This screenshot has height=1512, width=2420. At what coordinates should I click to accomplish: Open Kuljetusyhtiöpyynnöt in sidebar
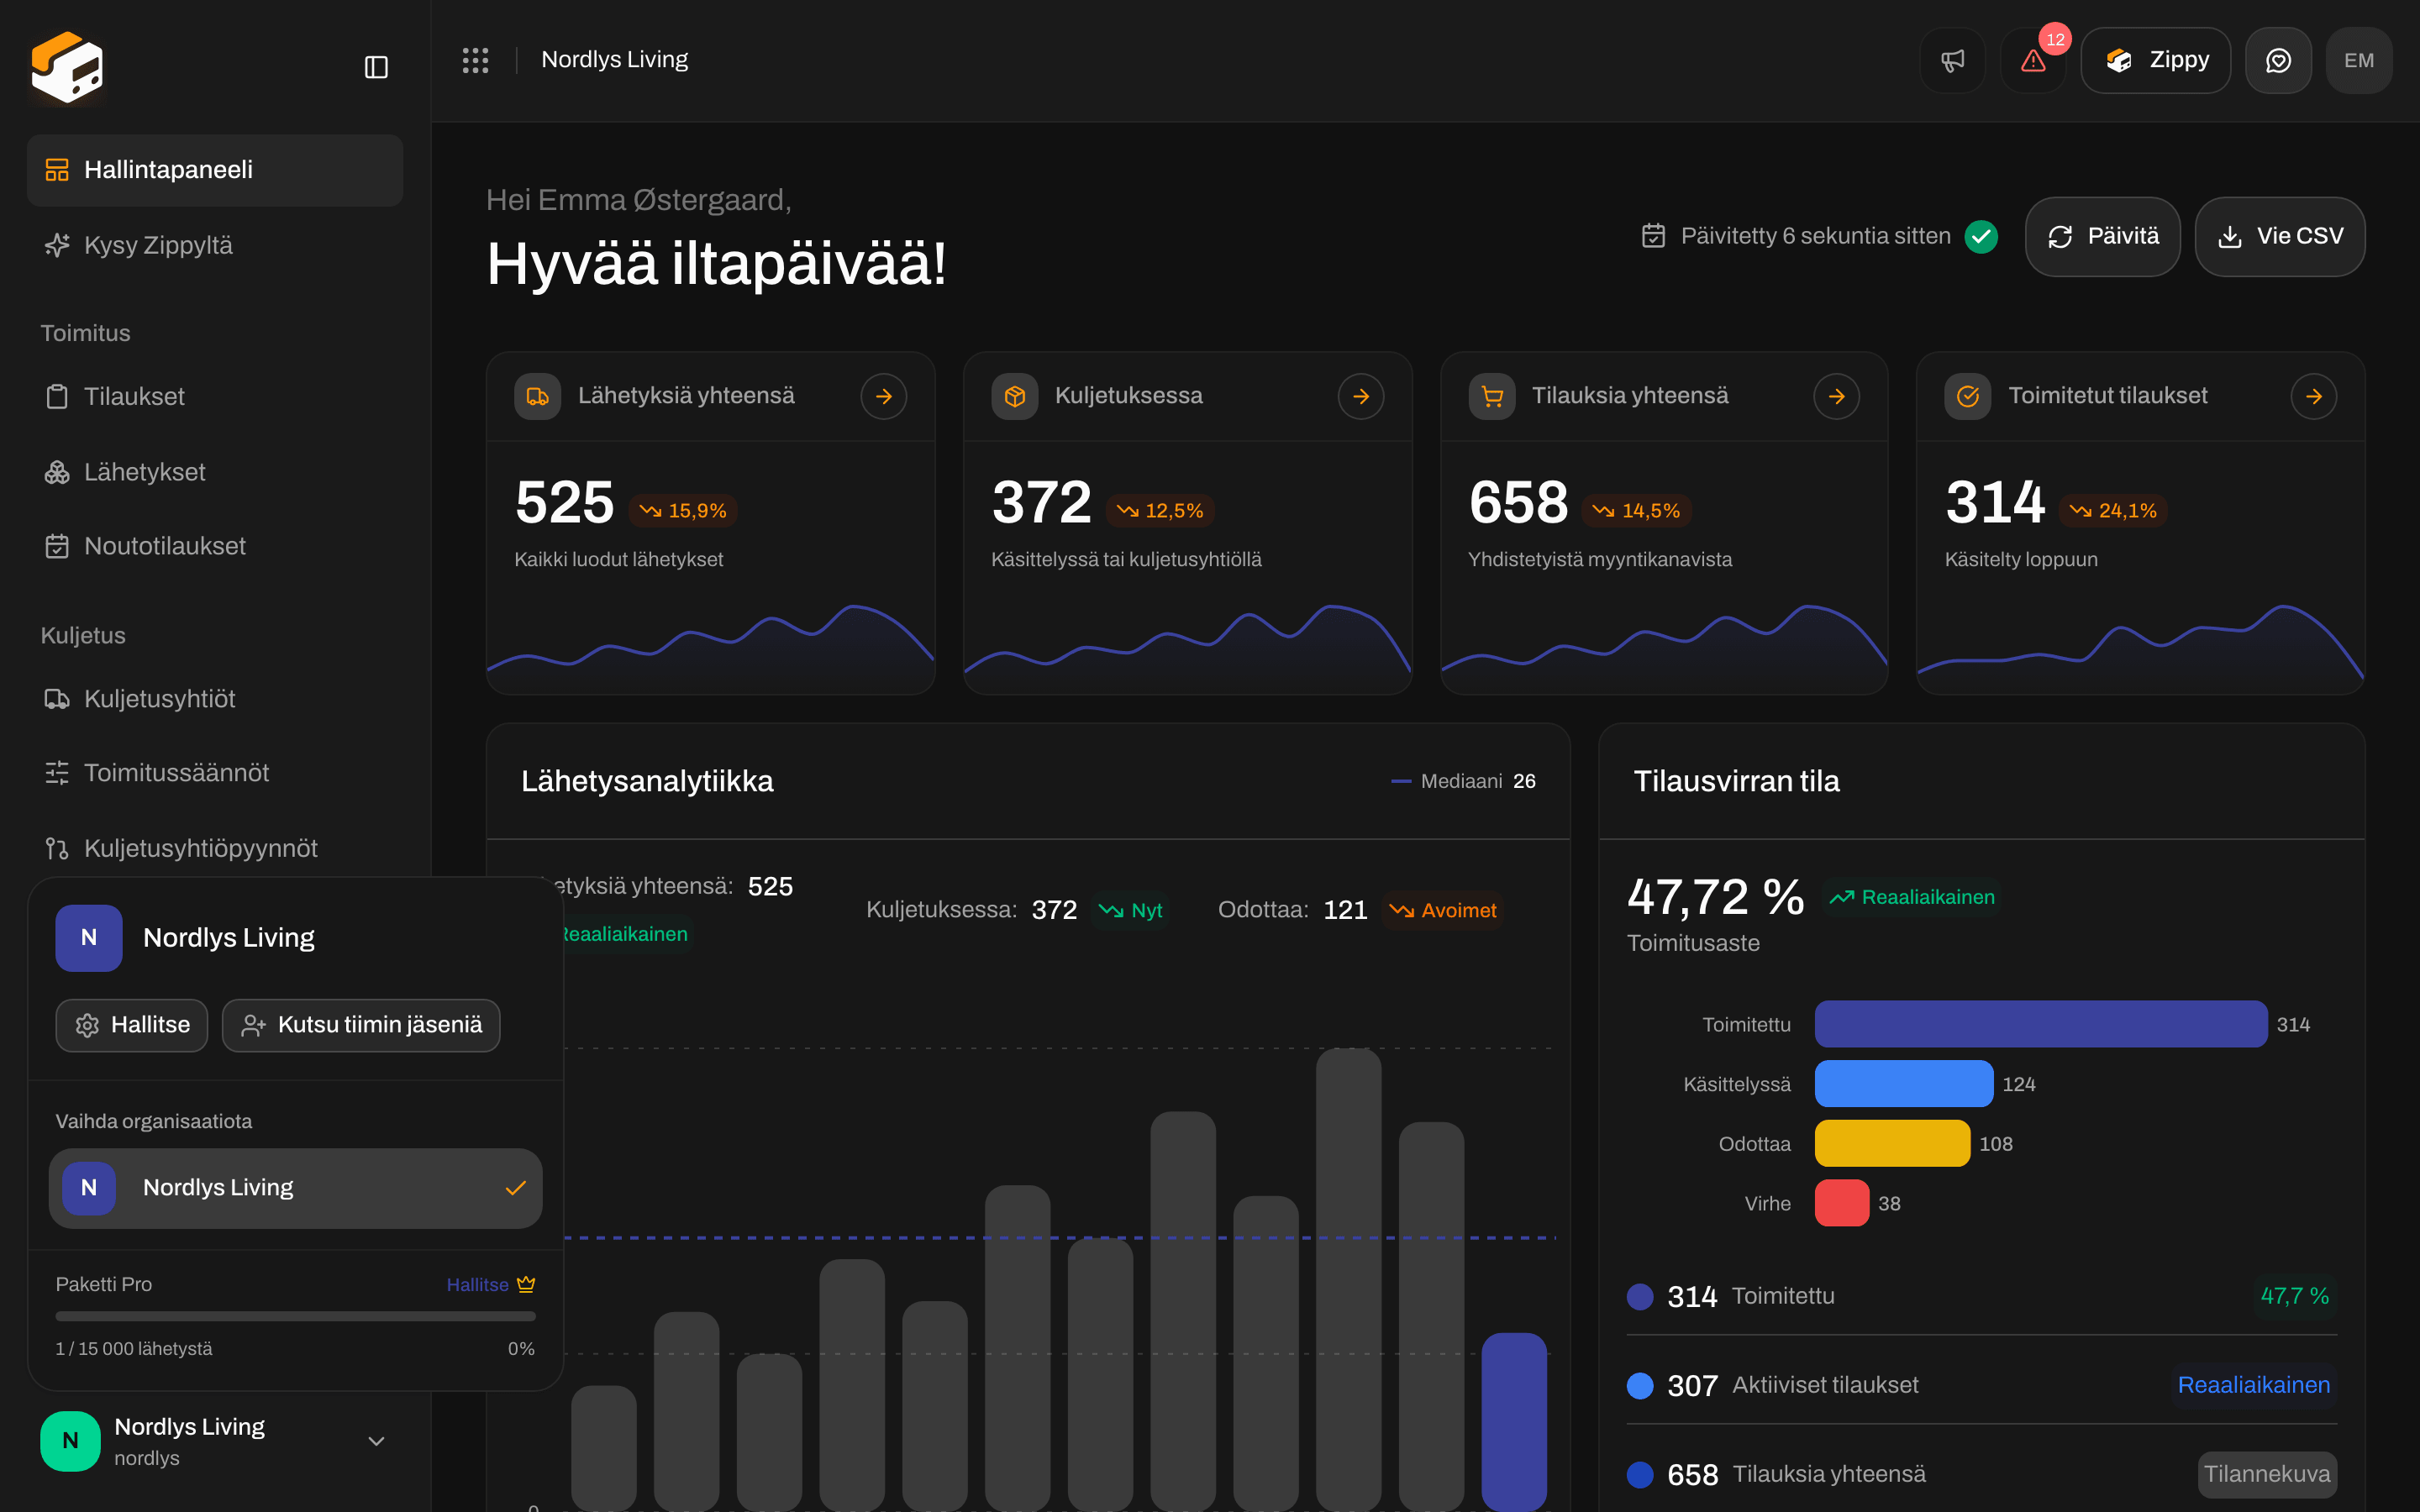tap(215, 848)
